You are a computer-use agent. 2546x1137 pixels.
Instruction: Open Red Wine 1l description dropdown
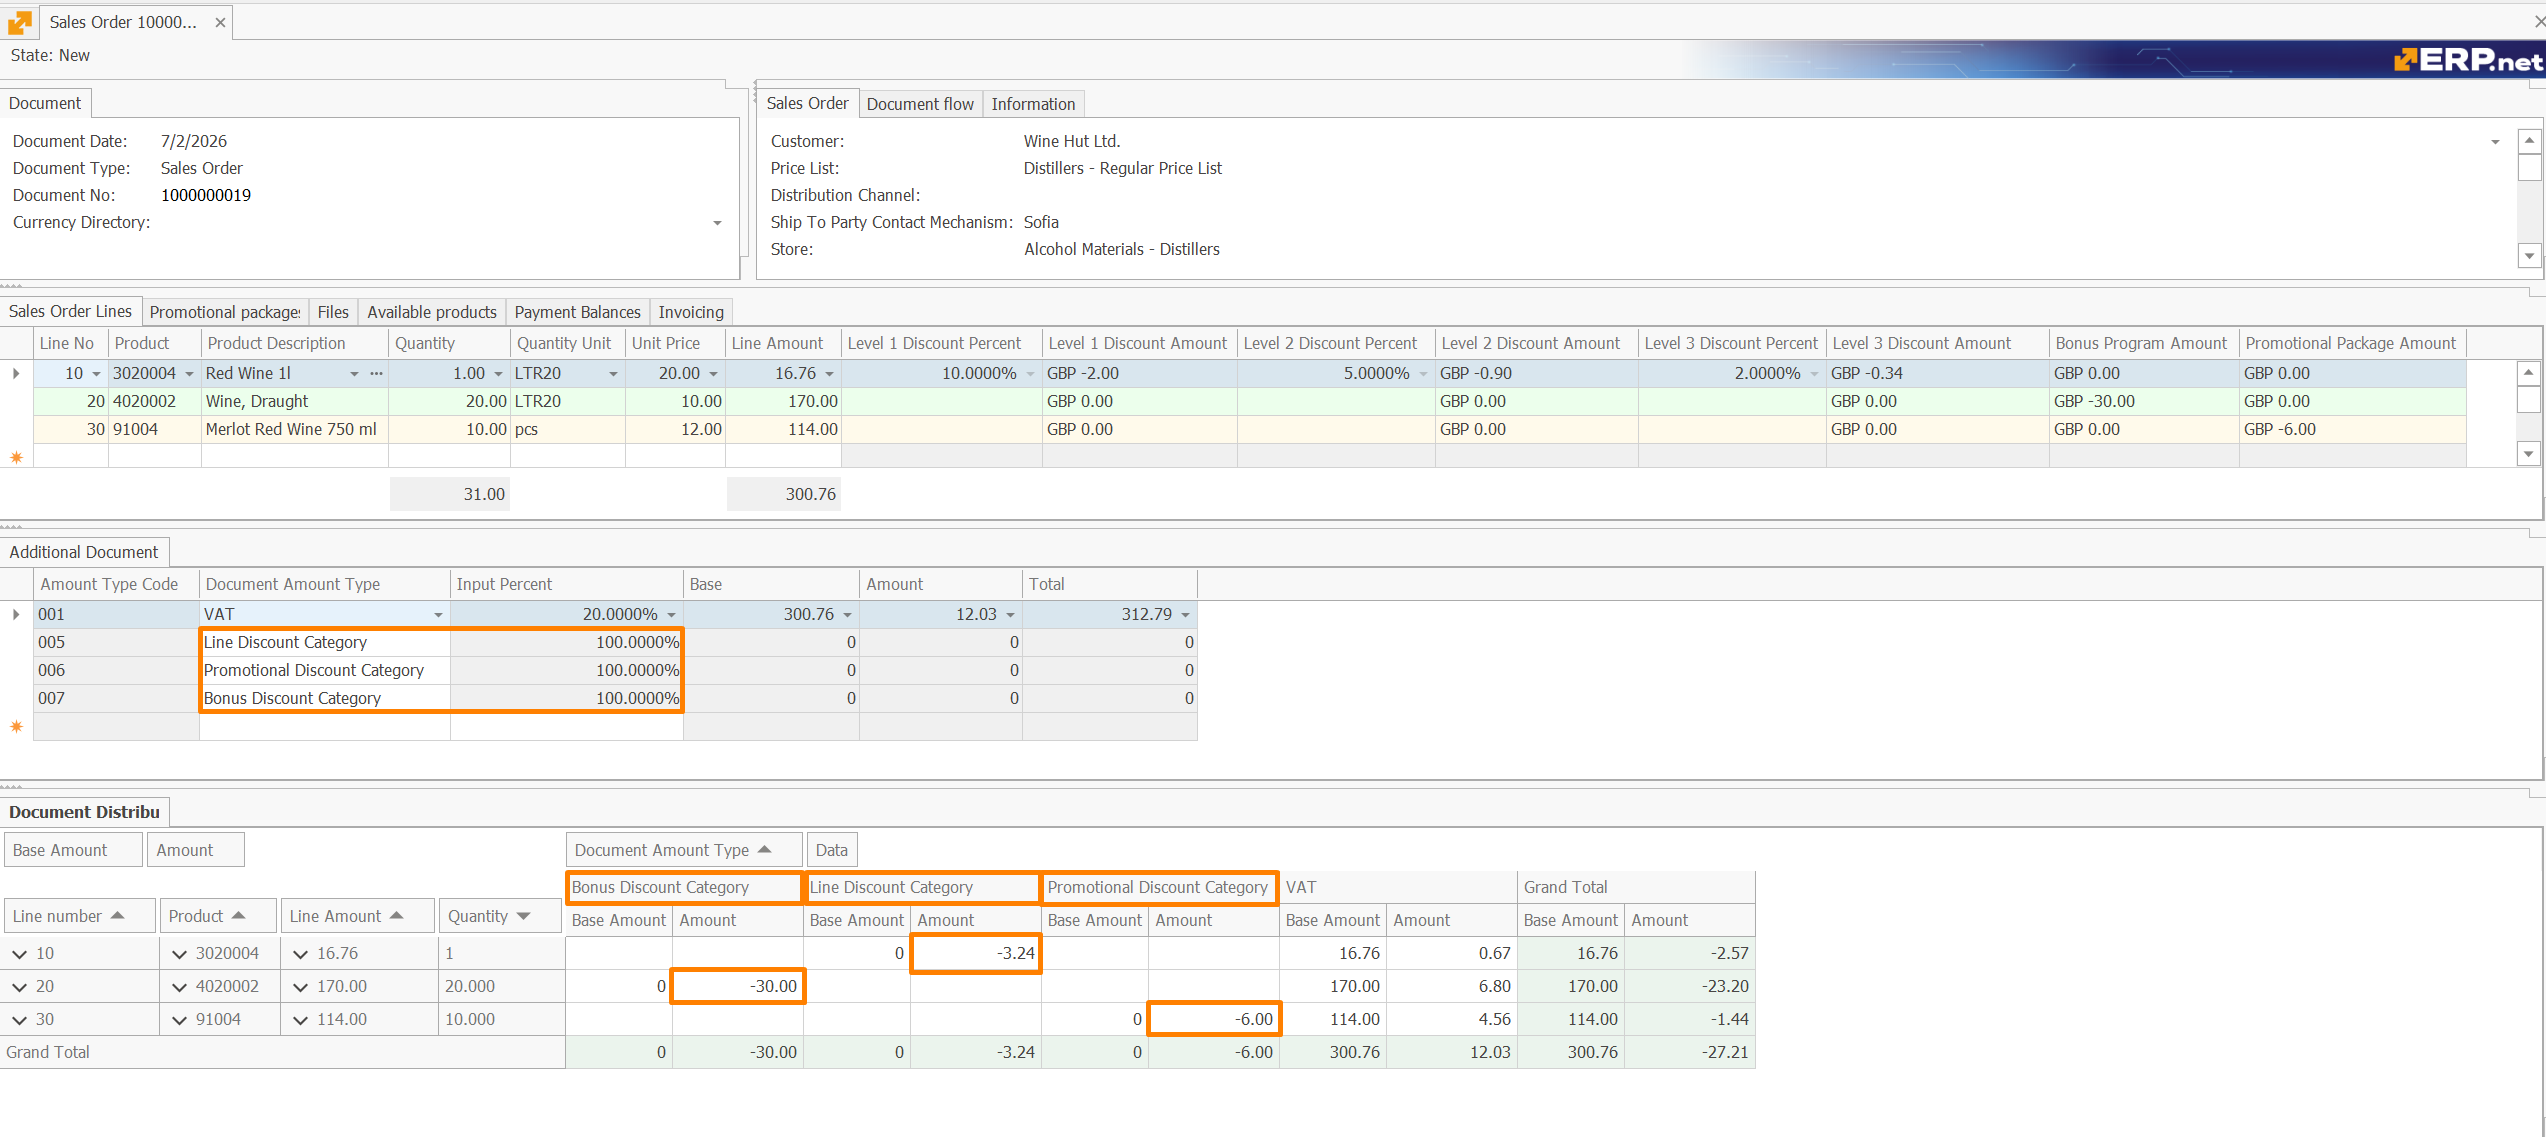click(354, 374)
